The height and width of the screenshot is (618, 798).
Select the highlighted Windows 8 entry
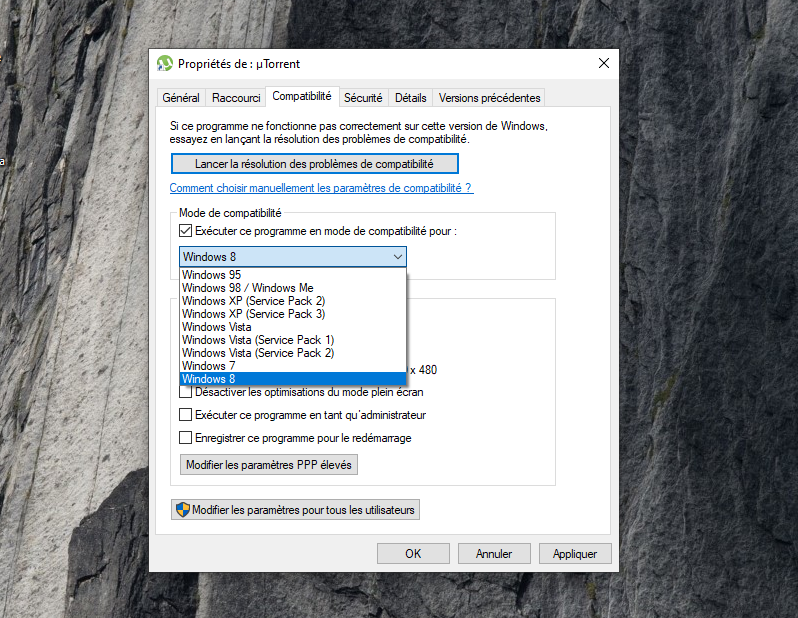point(293,379)
